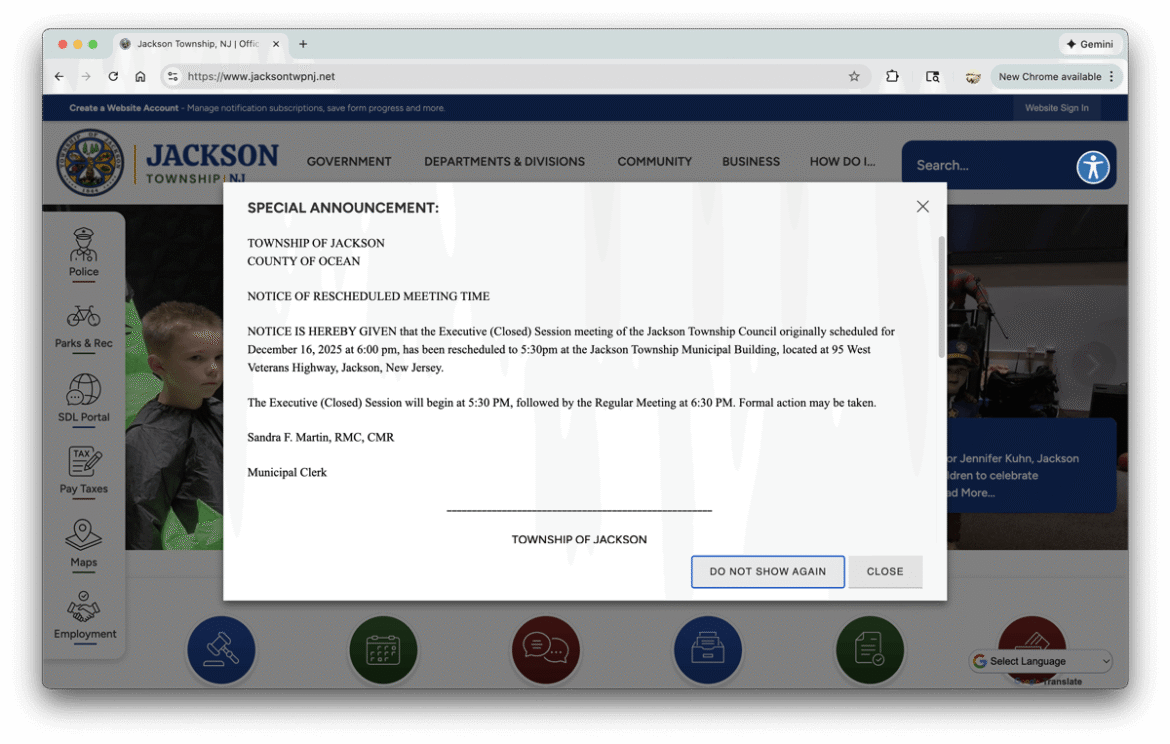
Task: Open the Chrome extensions puzzle icon
Action: [x=892, y=76]
